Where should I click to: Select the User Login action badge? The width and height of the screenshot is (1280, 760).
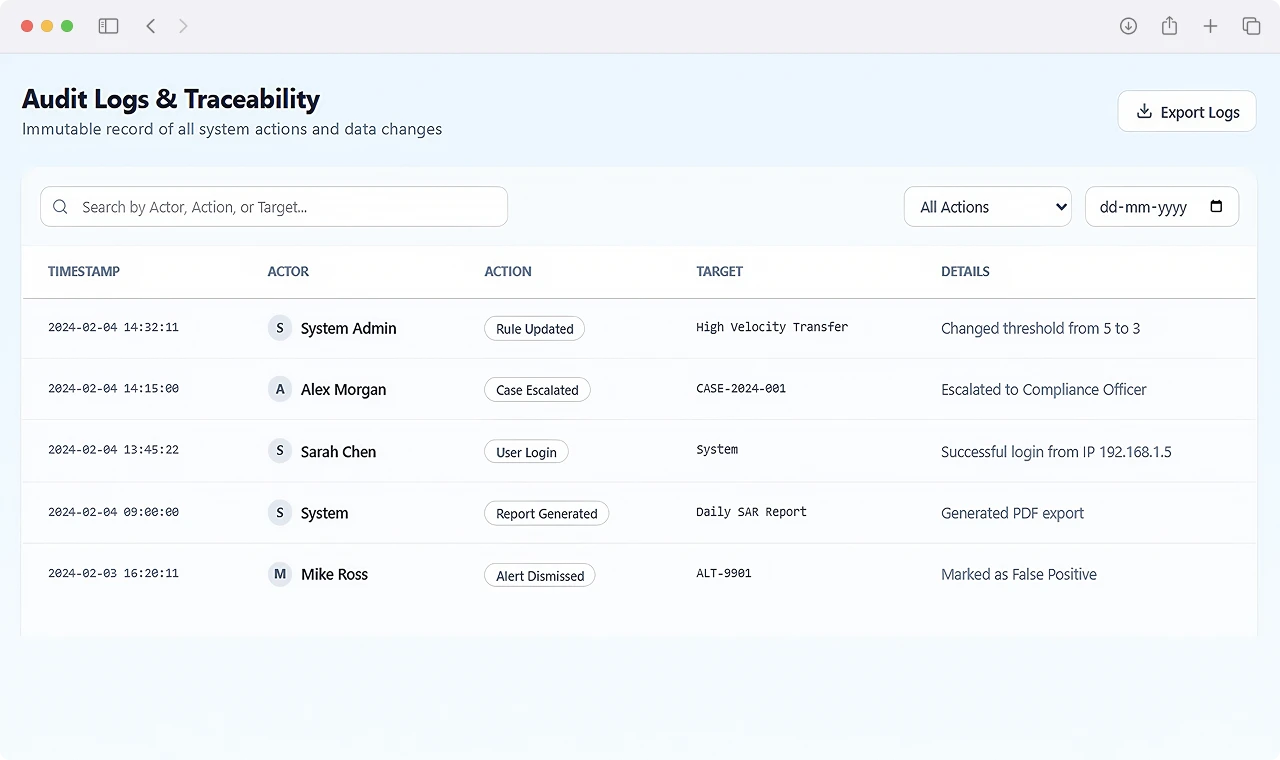pyautogui.click(x=526, y=452)
